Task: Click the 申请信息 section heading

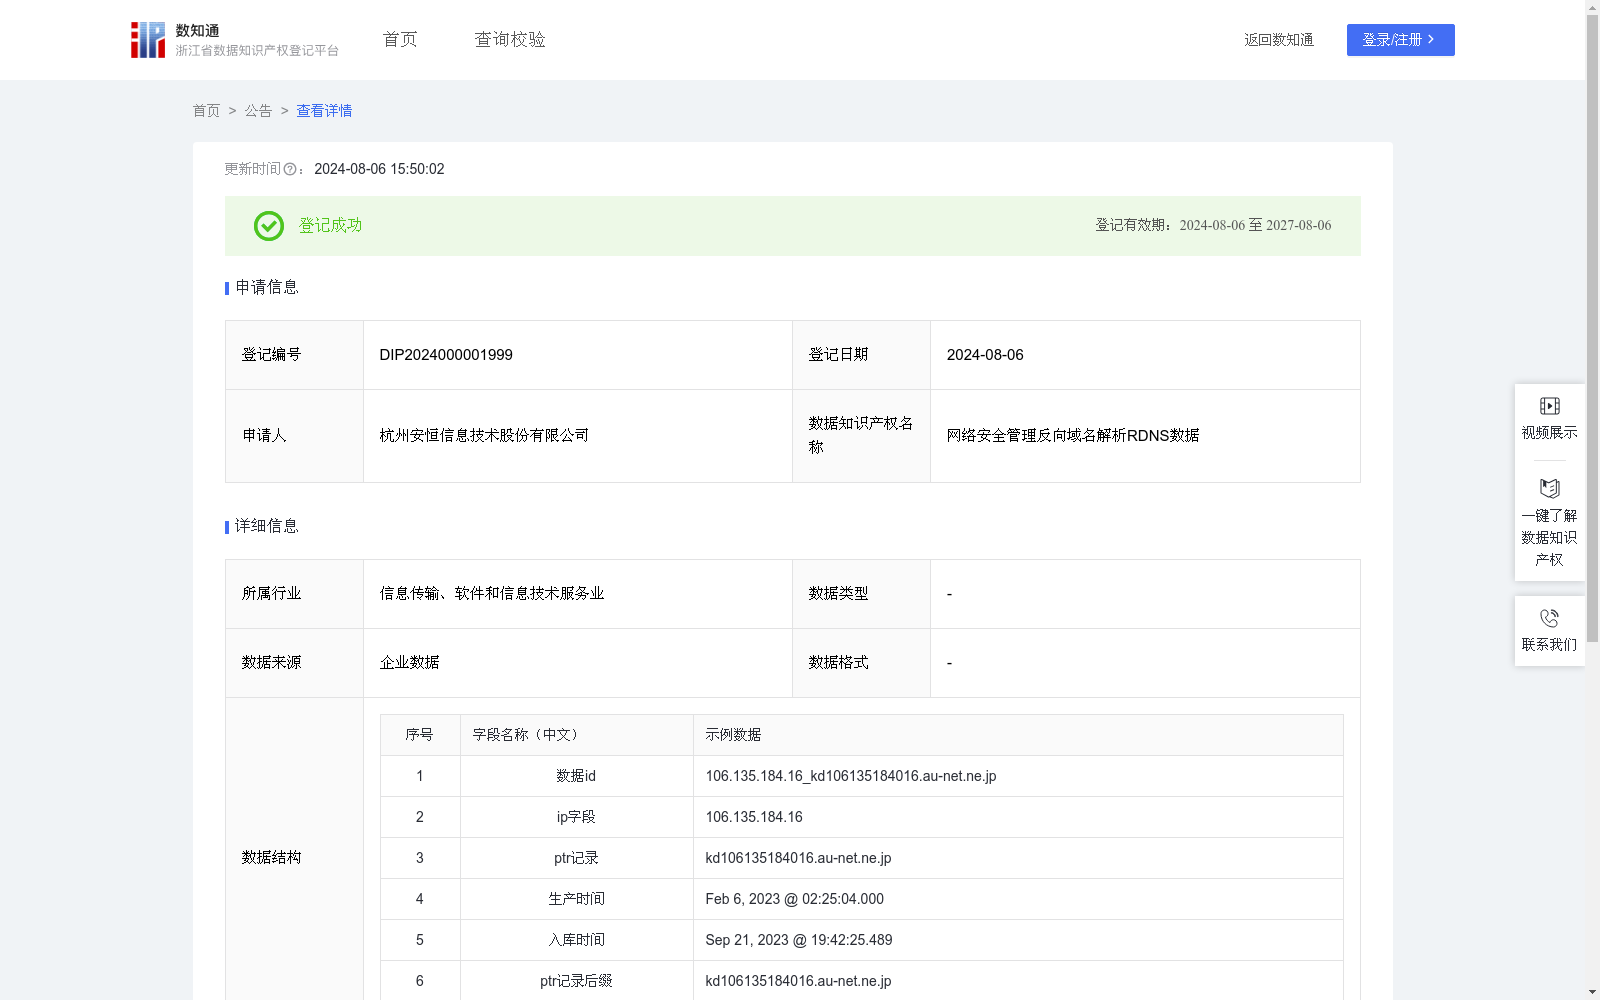Action: (267, 288)
